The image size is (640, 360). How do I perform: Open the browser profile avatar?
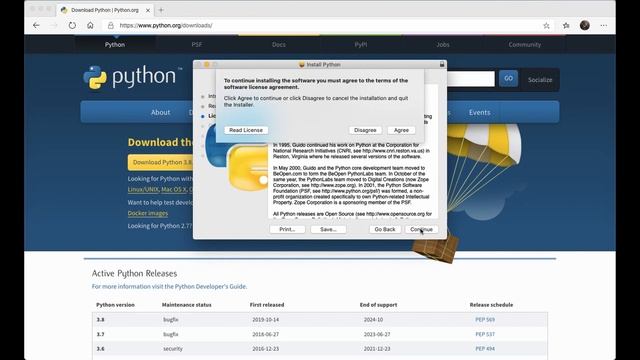[x=584, y=25]
